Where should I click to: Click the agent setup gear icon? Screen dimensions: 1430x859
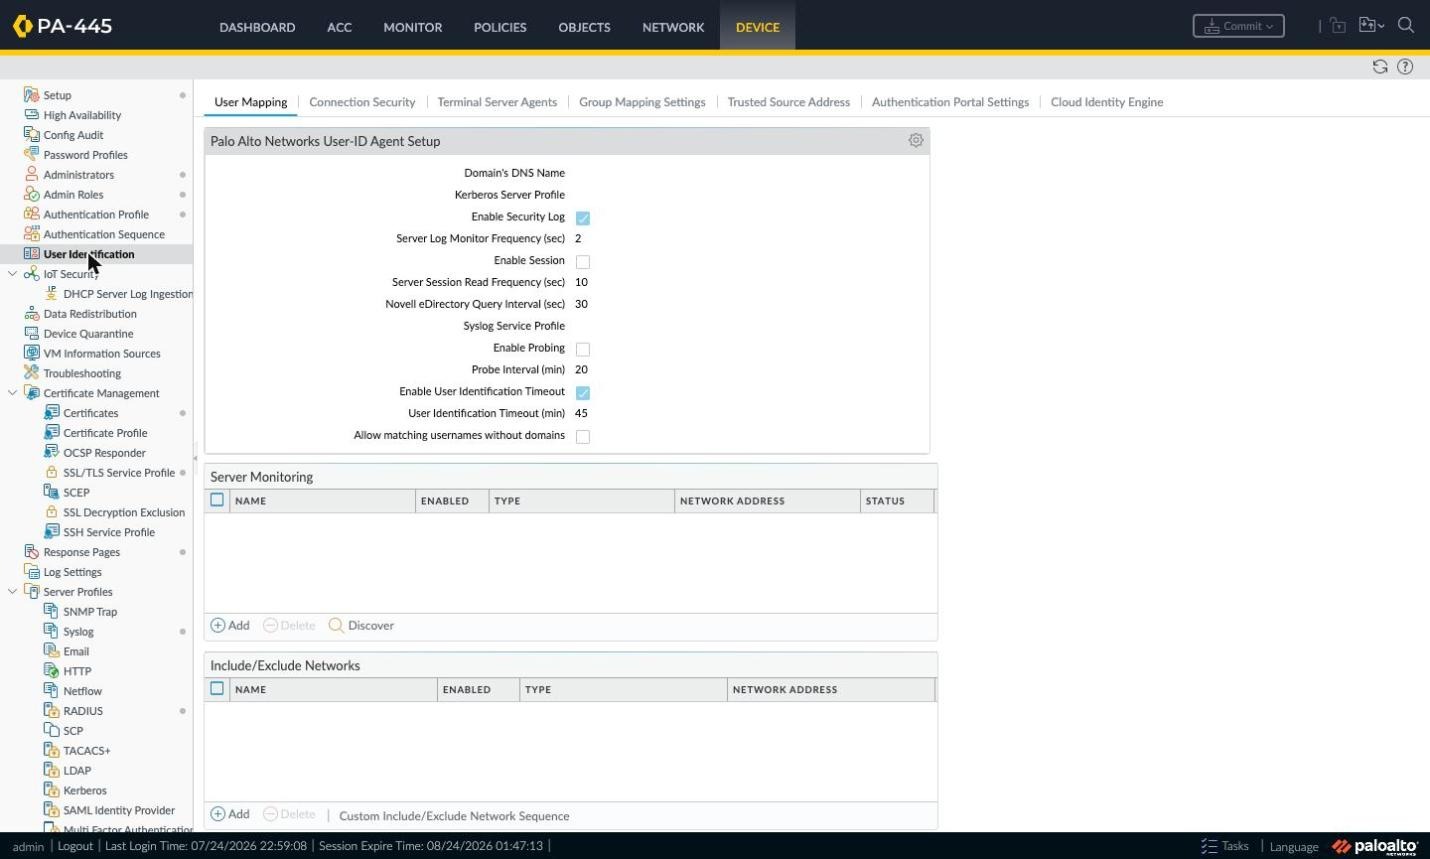coord(915,141)
